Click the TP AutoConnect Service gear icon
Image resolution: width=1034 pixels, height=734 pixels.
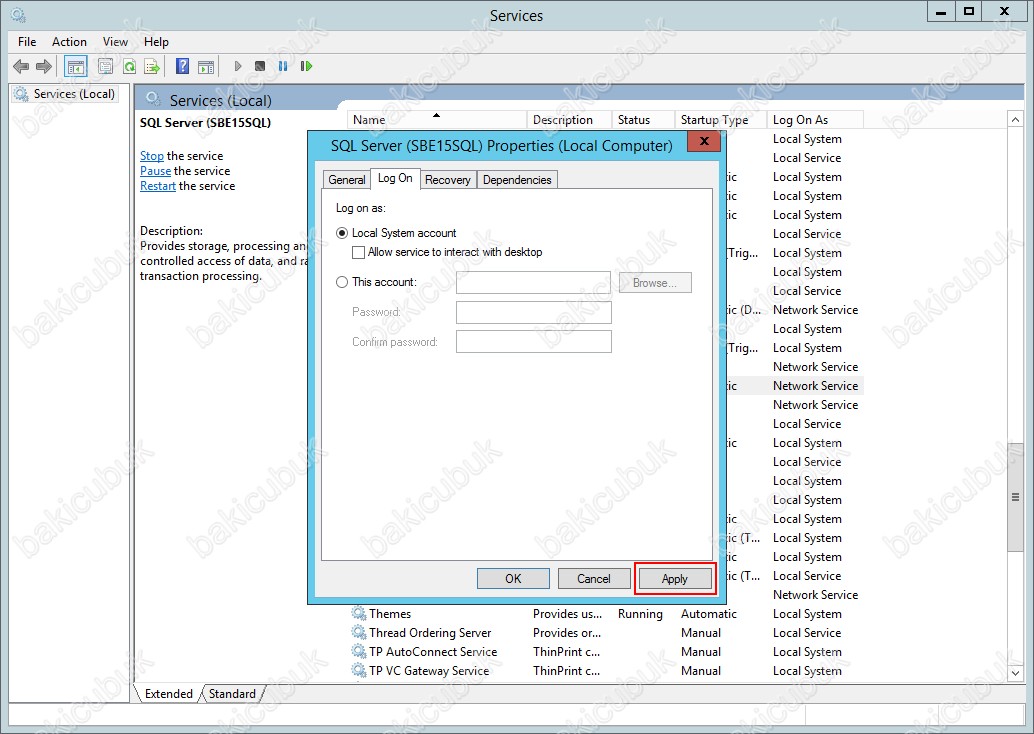[359, 652]
